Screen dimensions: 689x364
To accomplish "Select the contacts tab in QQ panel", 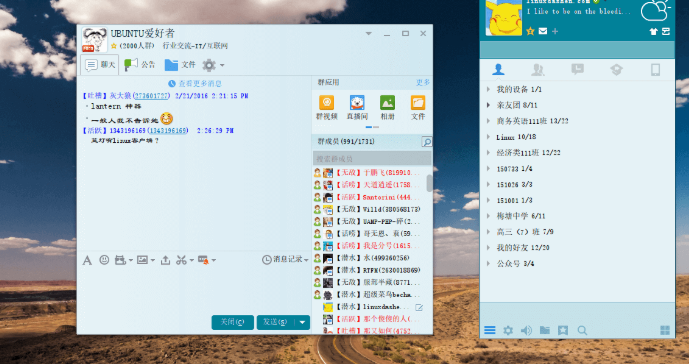I will pos(498,69).
